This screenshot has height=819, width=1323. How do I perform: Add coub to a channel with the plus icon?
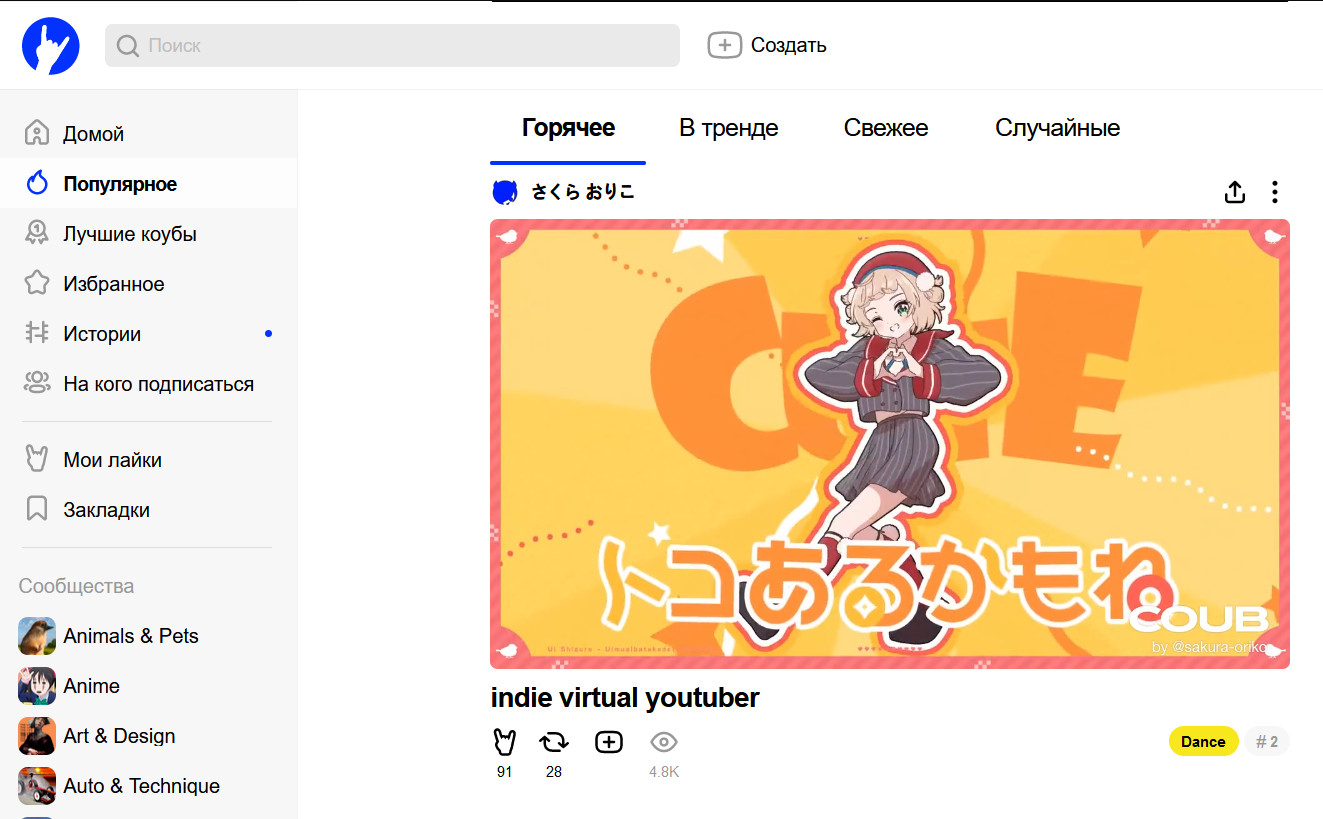(x=609, y=742)
